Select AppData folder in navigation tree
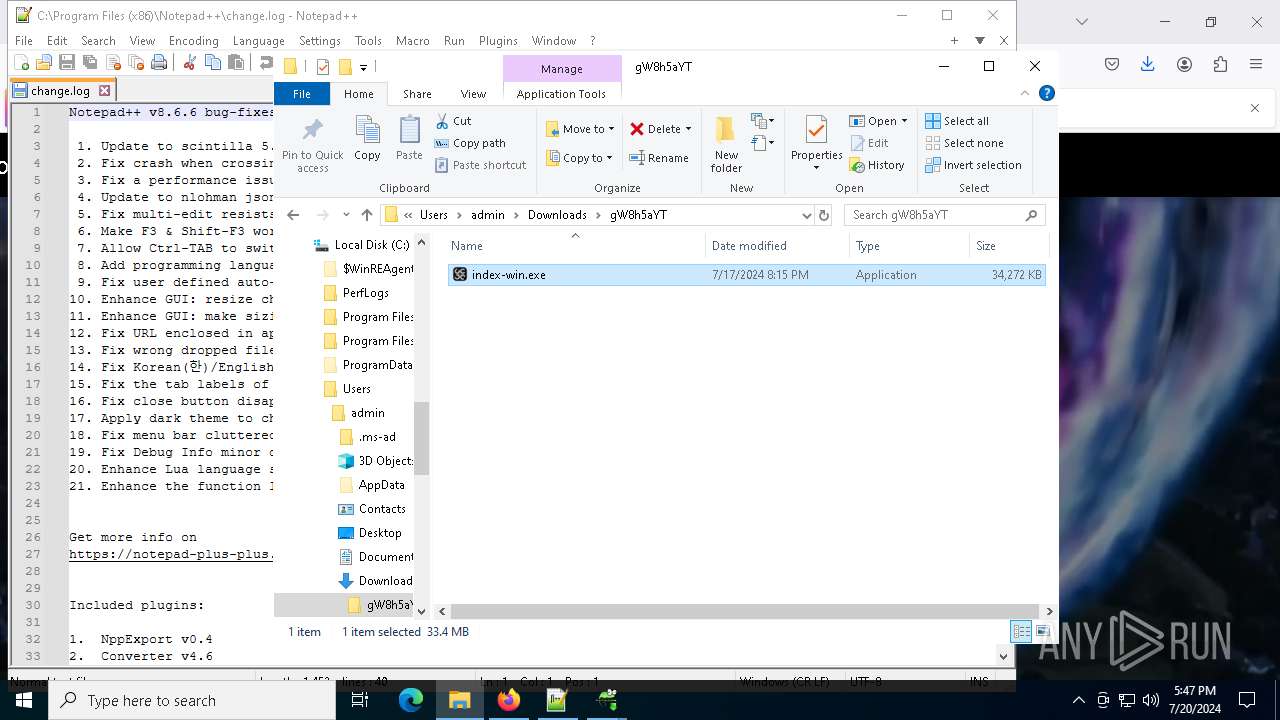This screenshot has width=1280, height=720. (x=381, y=485)
